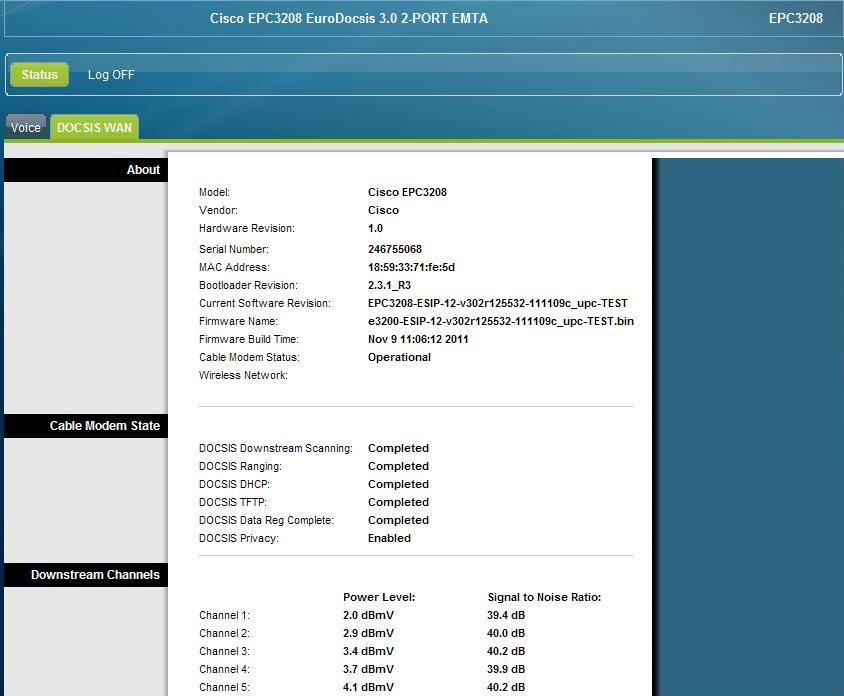Click Channel 1 SNR 39.4 dB
Screen dimensions: 844x696
[506, 615]
